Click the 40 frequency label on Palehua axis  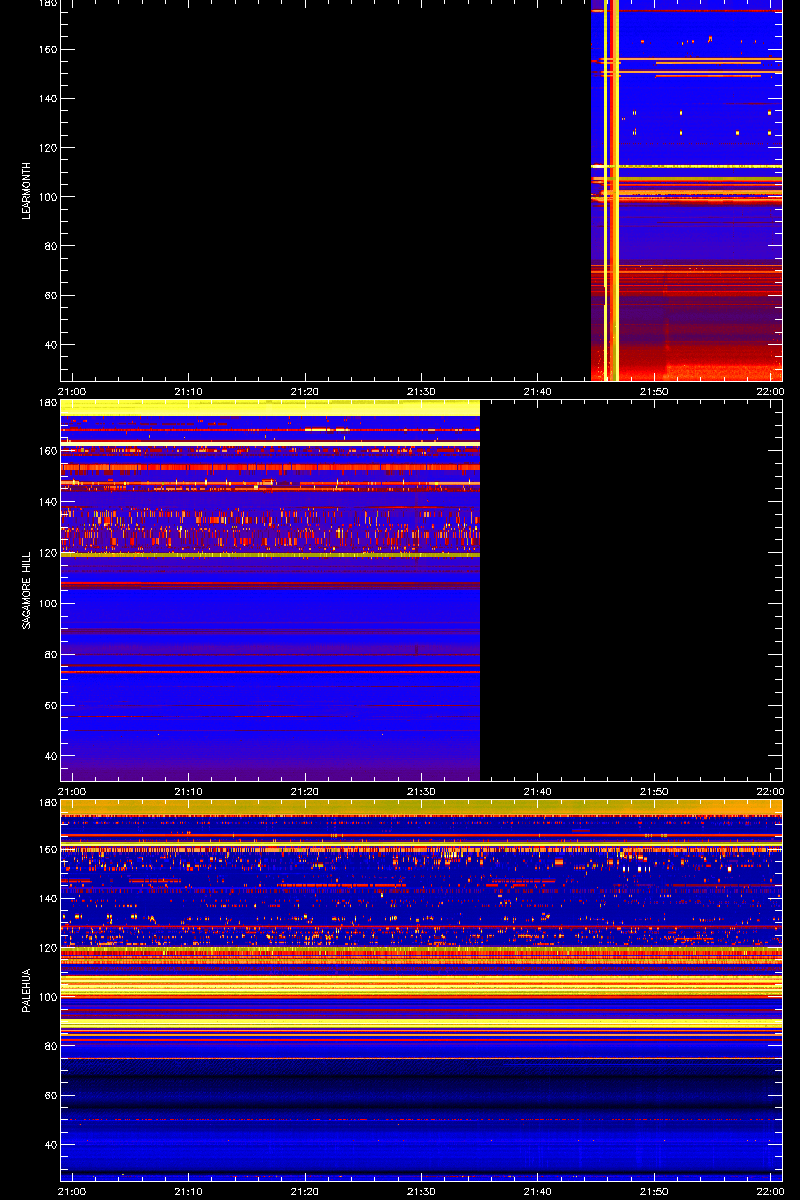[49, 1144]
